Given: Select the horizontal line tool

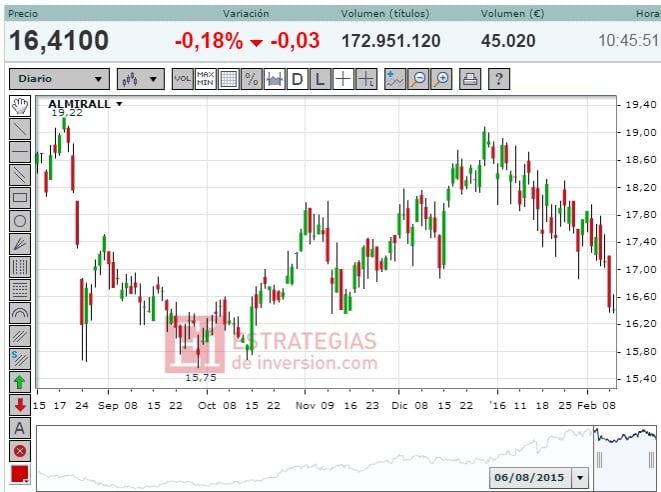Looking at the screenshot, I should click(x=20, y=151).
